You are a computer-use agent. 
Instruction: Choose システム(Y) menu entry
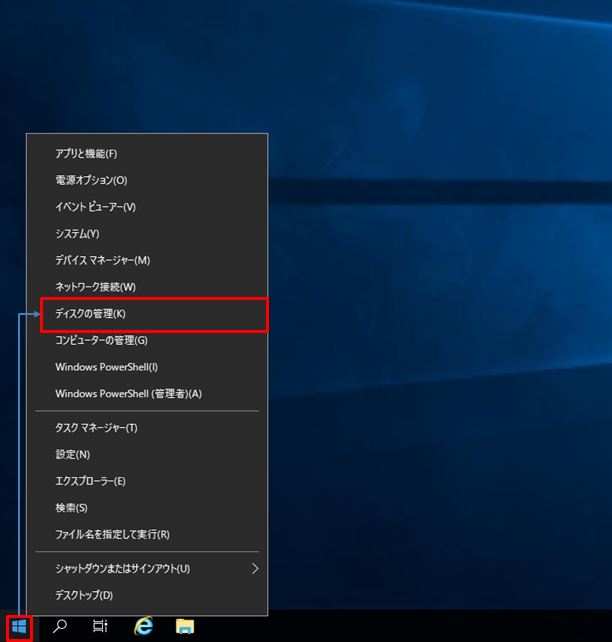pyautogui.click(x=147, y=233)
